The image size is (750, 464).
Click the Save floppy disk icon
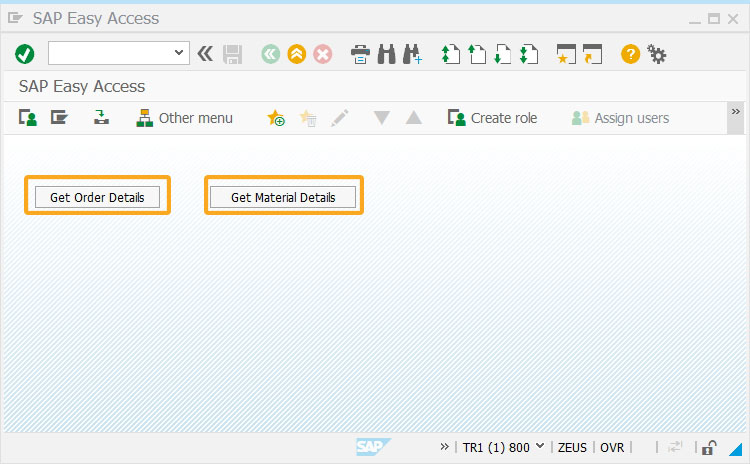click(232, 54)
